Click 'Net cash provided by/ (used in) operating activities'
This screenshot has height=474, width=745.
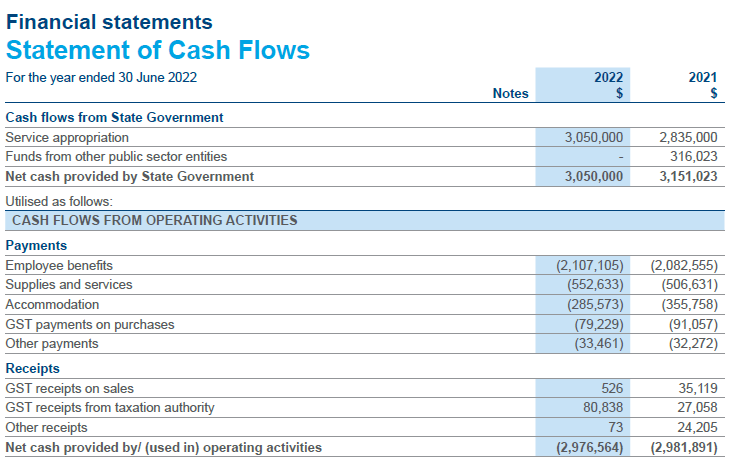tap(163, 447)
